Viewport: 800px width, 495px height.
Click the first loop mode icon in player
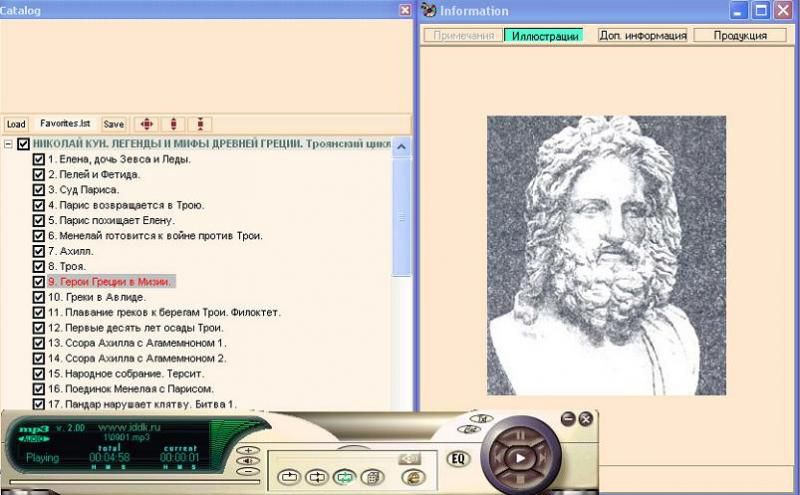[290, 477]
